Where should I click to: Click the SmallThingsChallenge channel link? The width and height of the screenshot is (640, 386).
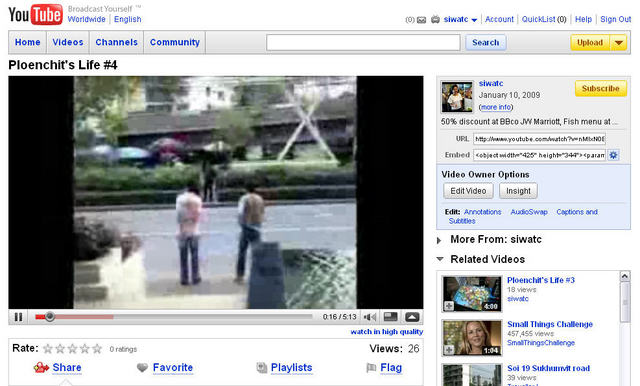coord(541,343)
